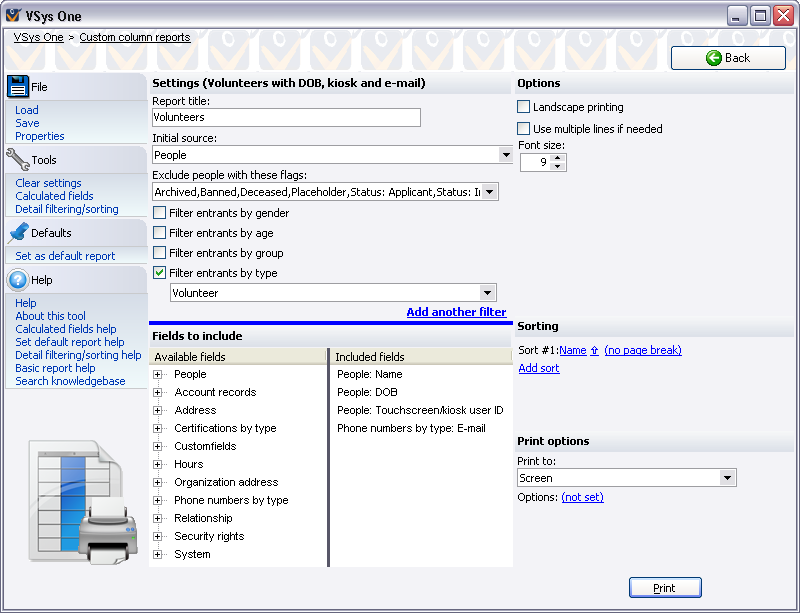Click Set as default report
This screenshot has height=613, width=800.
click(65, 256)
